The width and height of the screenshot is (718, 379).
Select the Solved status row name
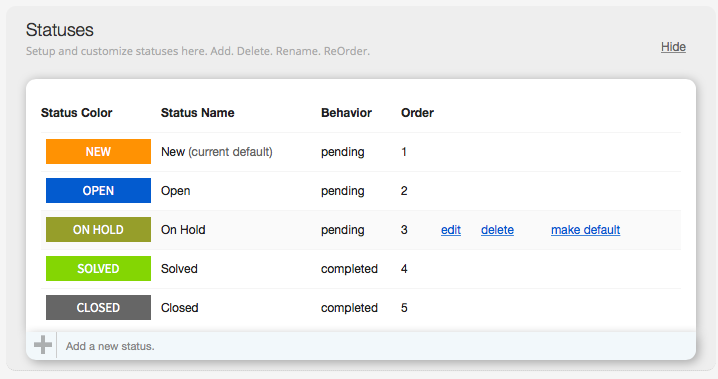(x=179, y=269)
